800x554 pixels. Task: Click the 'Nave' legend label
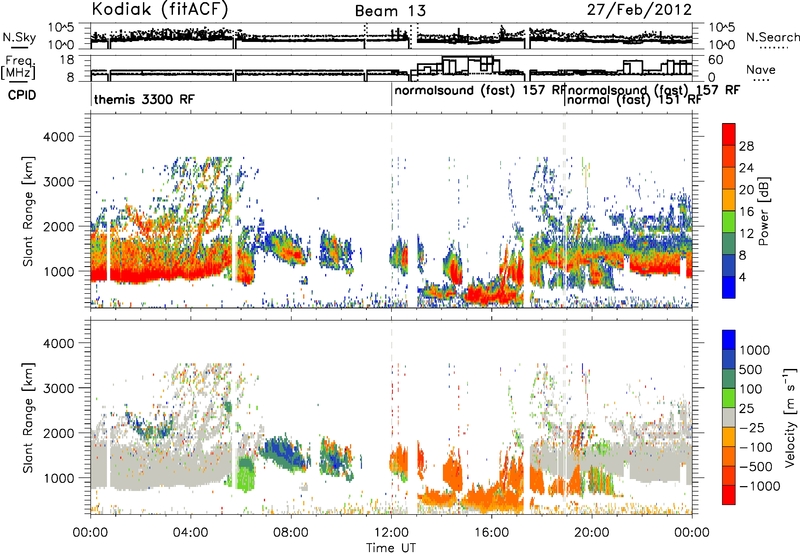(761, 70)
